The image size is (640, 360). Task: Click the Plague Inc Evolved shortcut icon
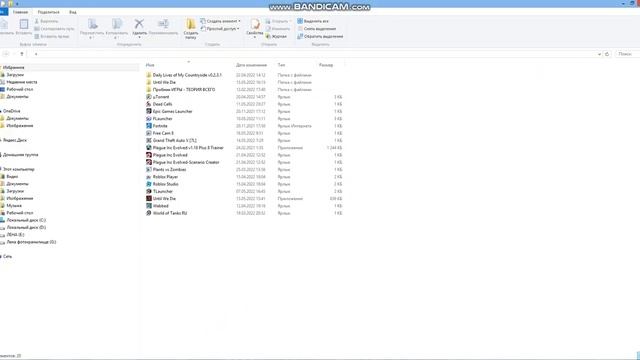pyautogui.click(x=149, y=155)
